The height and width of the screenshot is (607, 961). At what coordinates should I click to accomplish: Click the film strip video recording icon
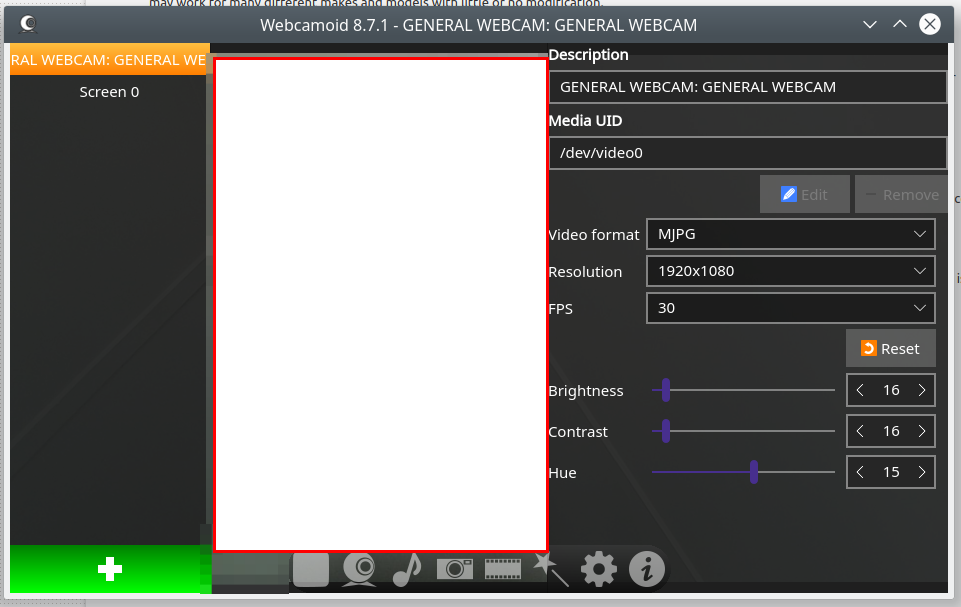(503, 568)
